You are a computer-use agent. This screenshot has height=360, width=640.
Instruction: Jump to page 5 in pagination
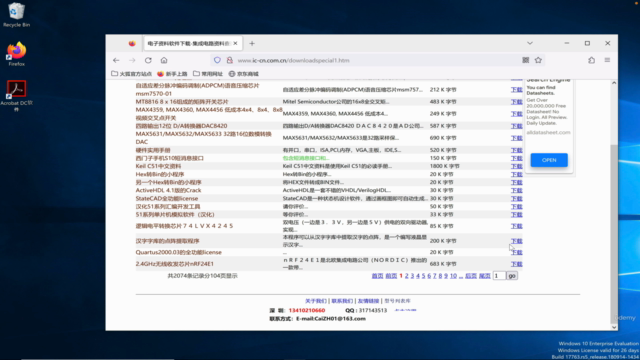(x=423, y=276)
